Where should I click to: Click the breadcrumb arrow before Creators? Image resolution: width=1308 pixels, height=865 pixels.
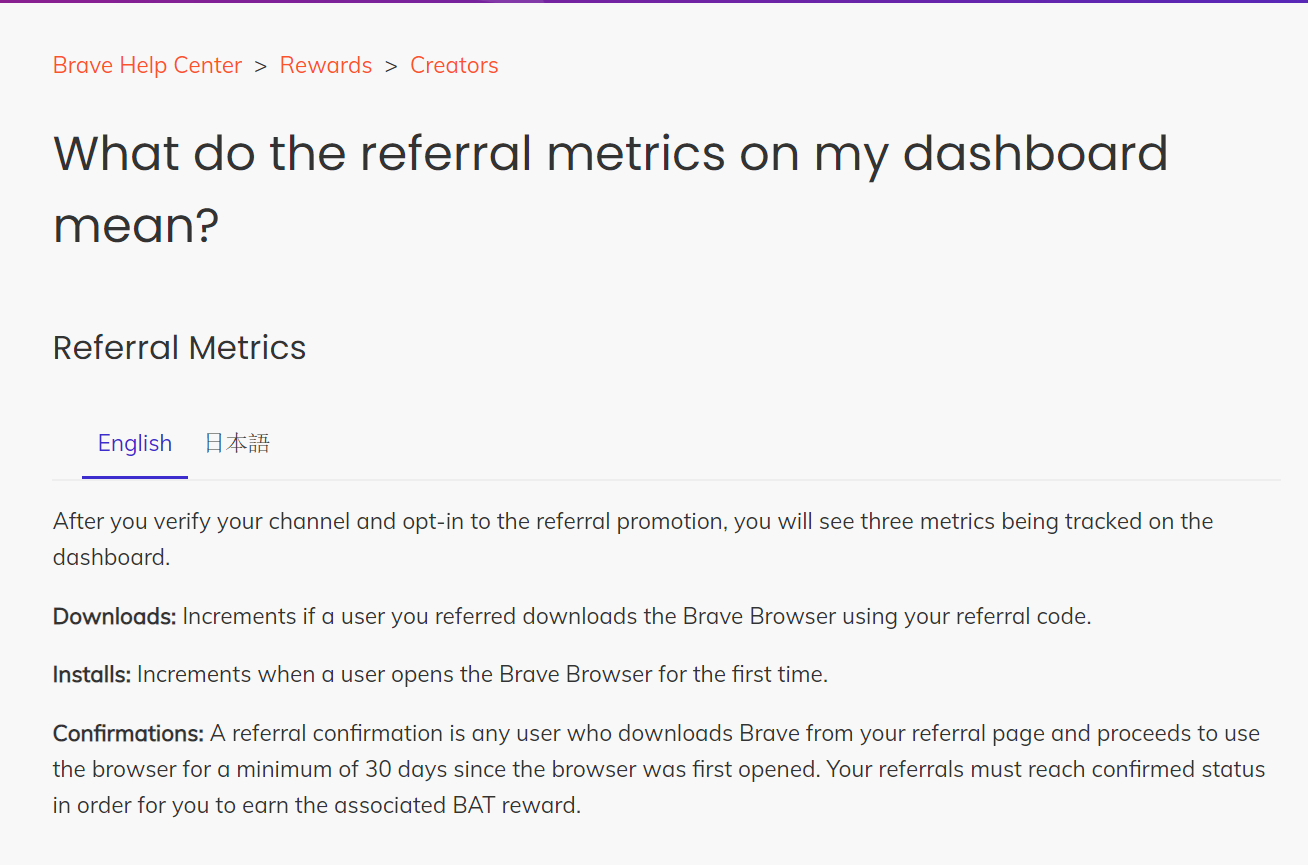391,66
